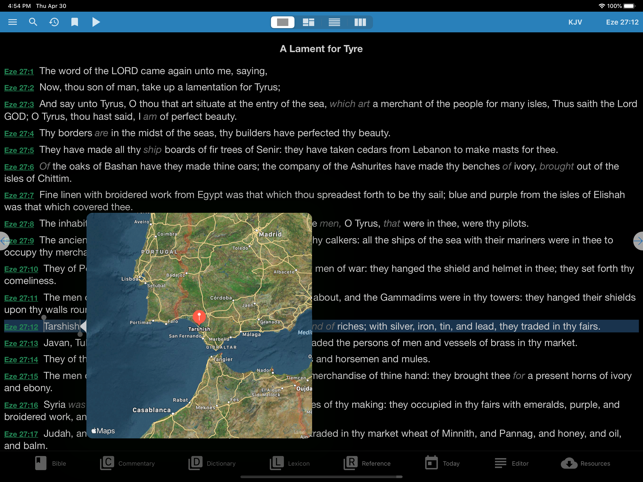Select list rows layout icon
Image resolution: width=643 pixels, height=482 pixels.
(334, 22)
